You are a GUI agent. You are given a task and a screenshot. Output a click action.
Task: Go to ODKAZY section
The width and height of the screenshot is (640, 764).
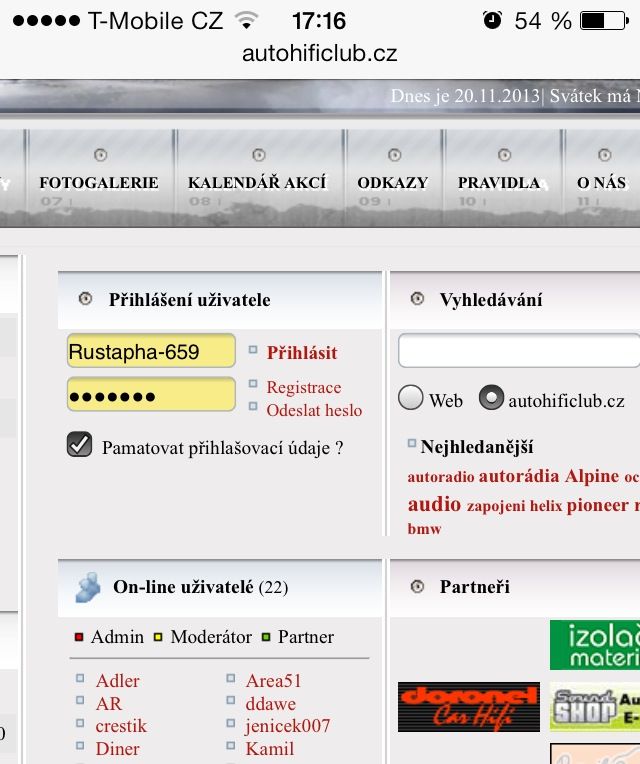pyautogui.click(x=393, y=183)
